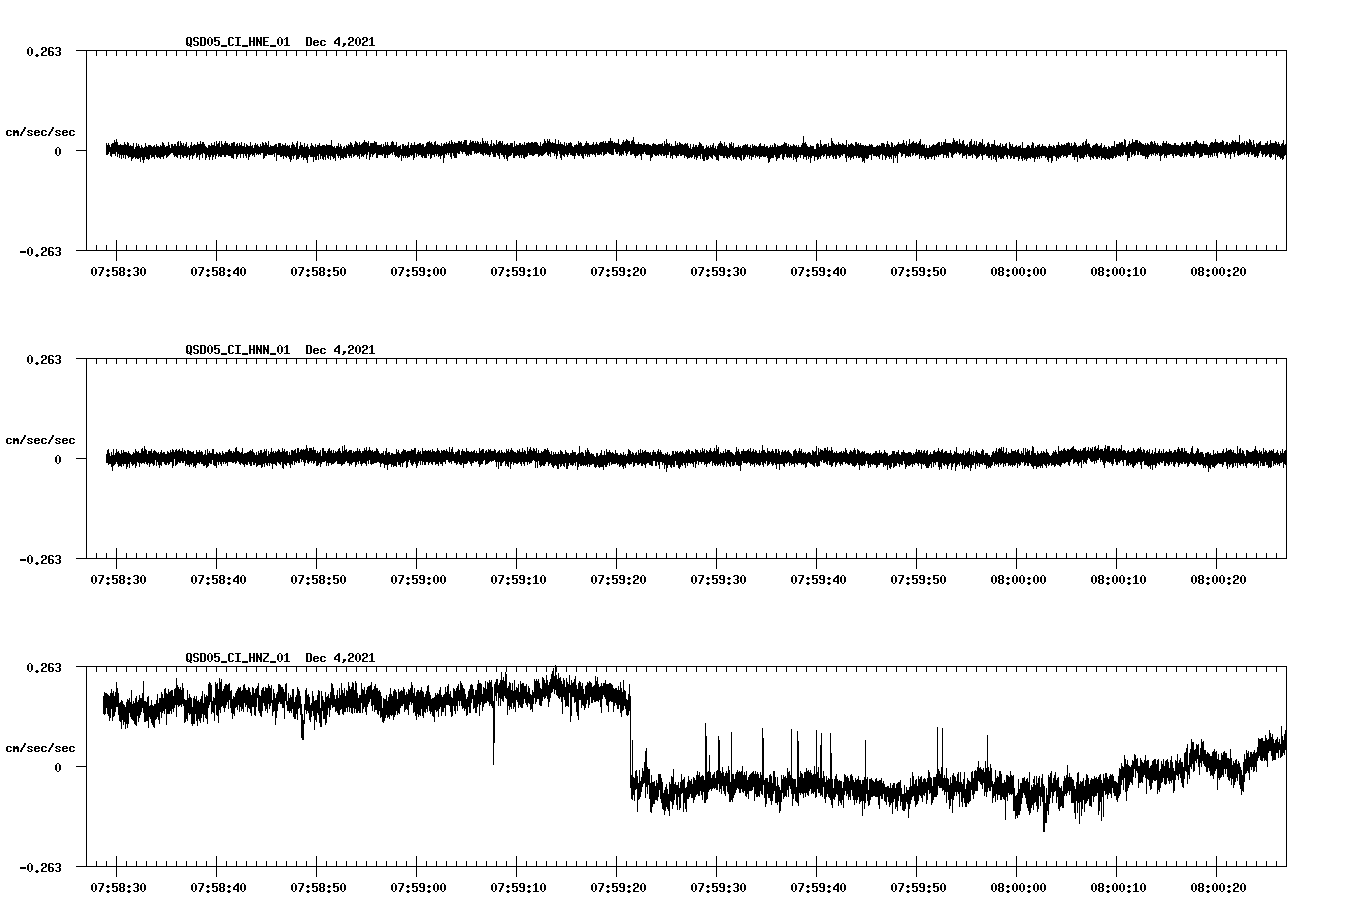Click the QSD05_CI_HNN_01 Dec 4,2021 title
This screenshot has width=1358, height=924.
pos(280,350)
